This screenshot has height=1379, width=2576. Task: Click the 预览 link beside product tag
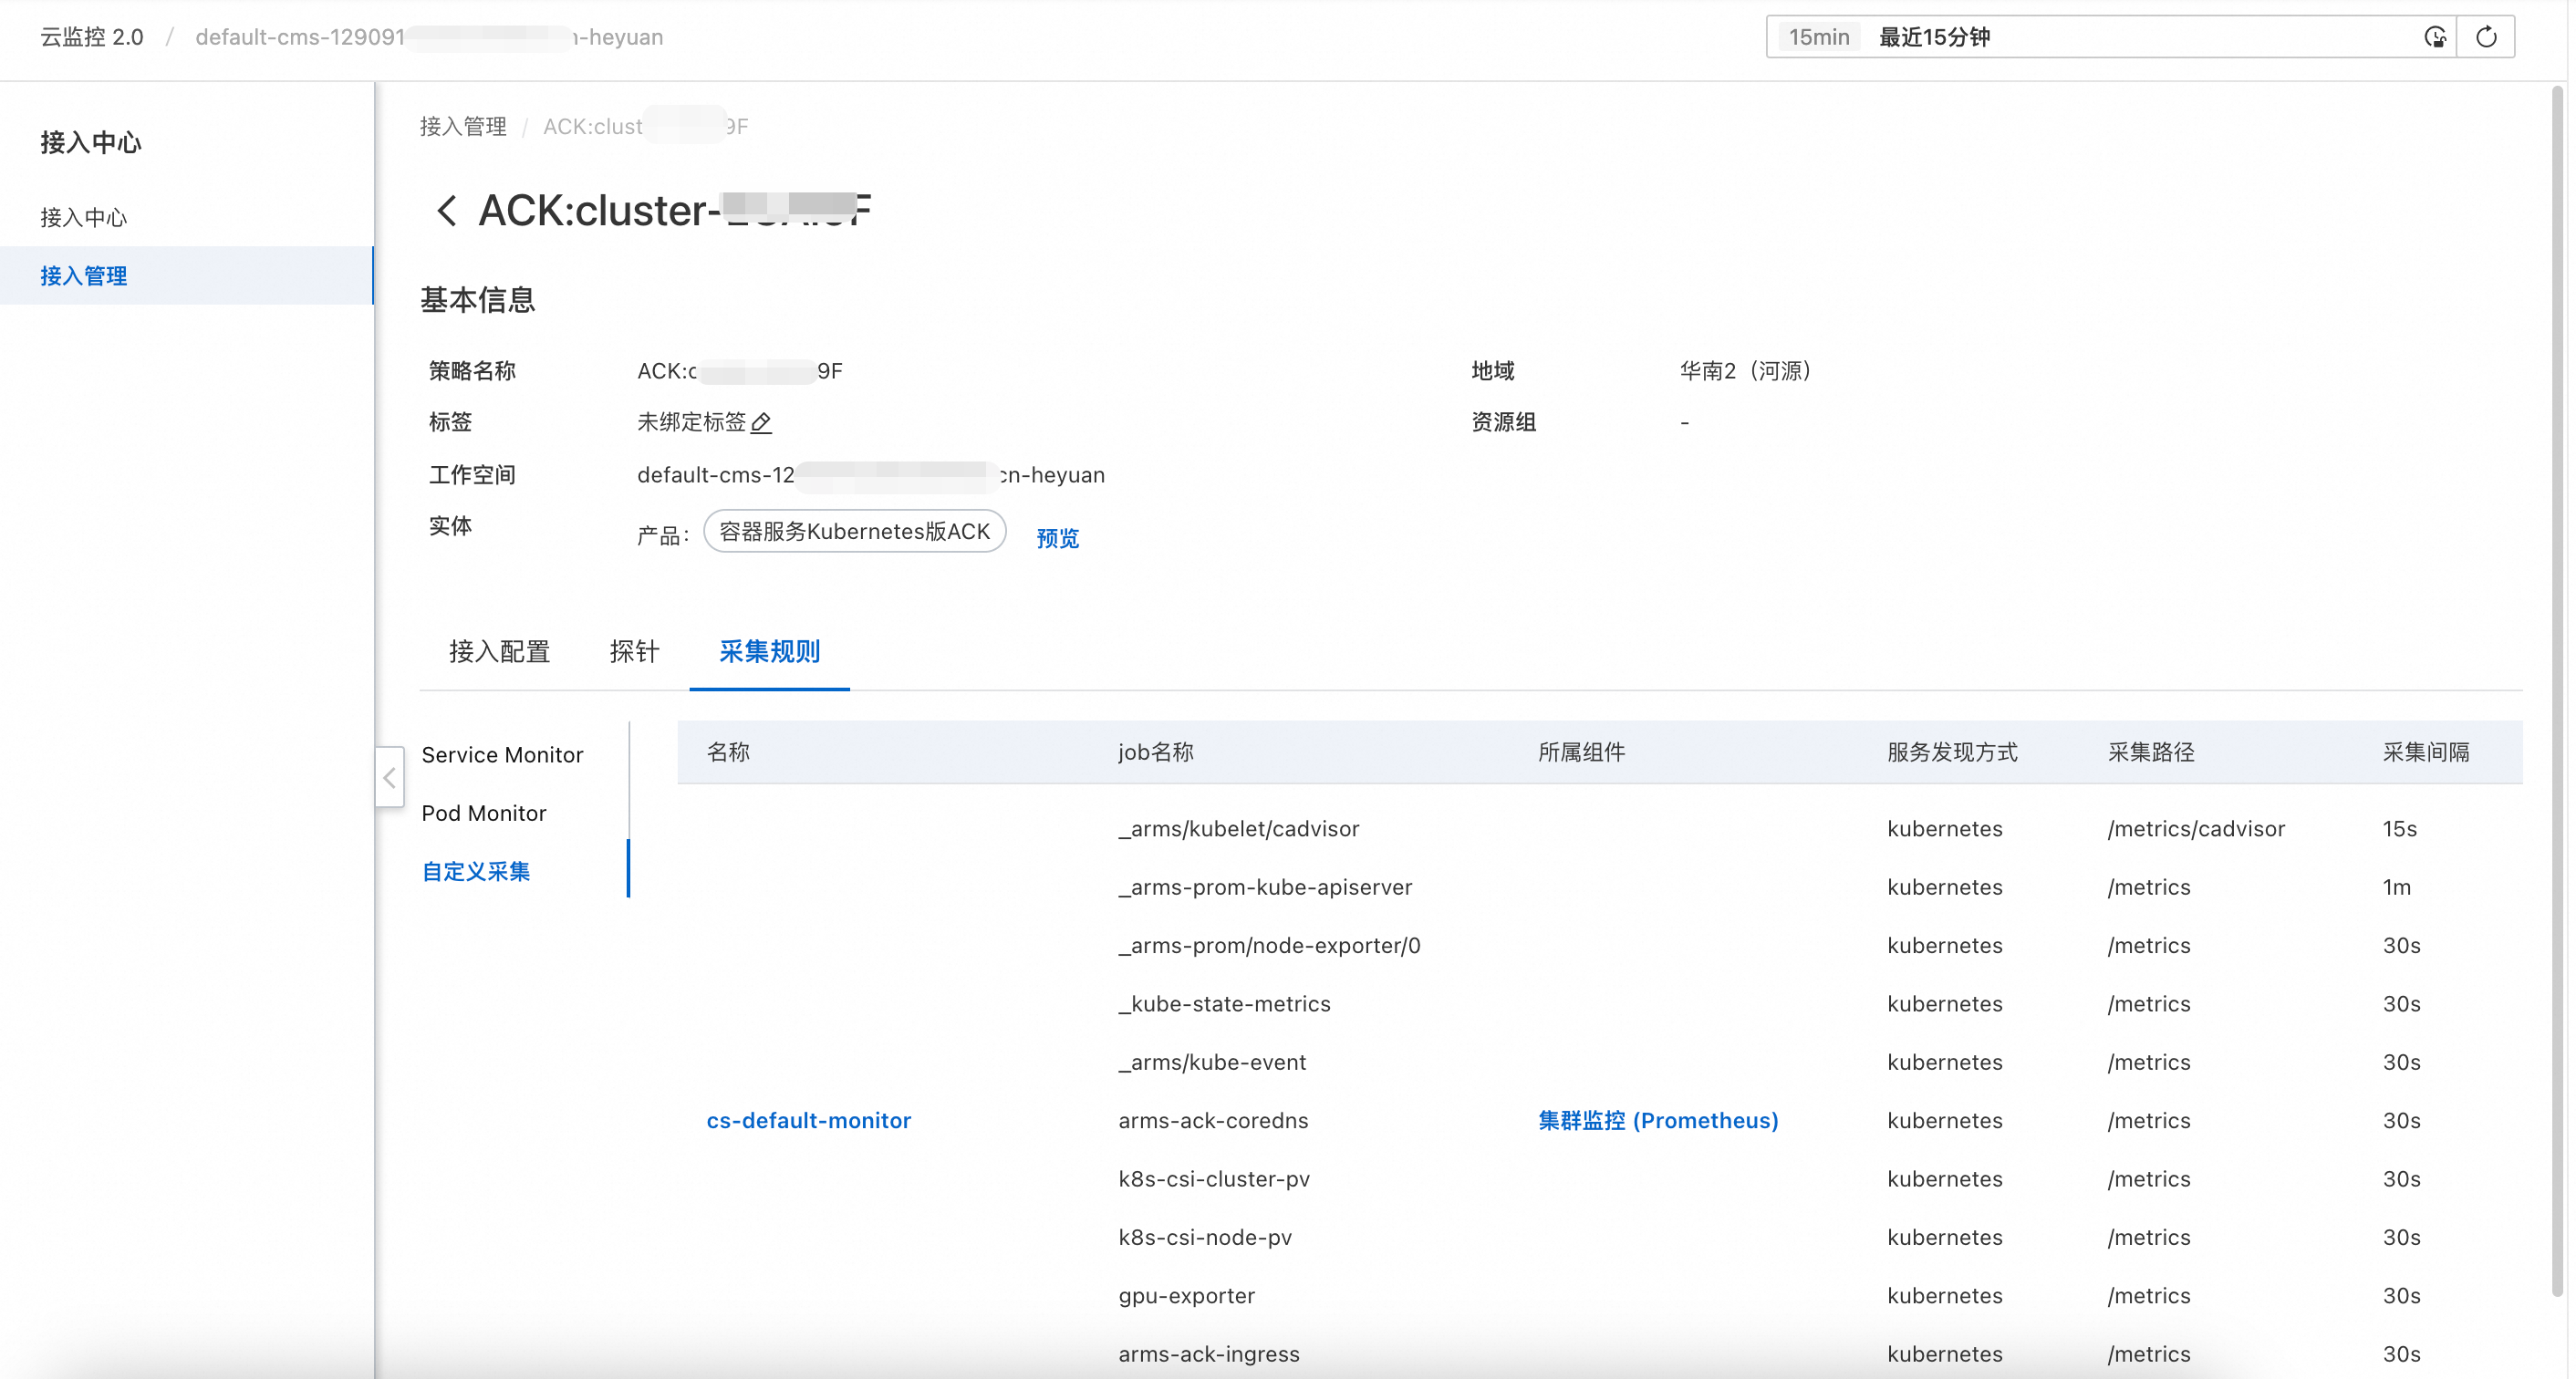[x=1057, y=538]
